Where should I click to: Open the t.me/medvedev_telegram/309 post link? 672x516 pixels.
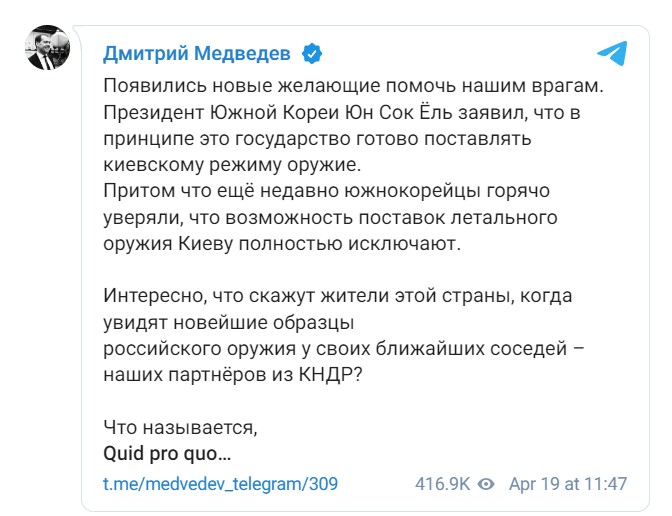[x=221, y=484]
